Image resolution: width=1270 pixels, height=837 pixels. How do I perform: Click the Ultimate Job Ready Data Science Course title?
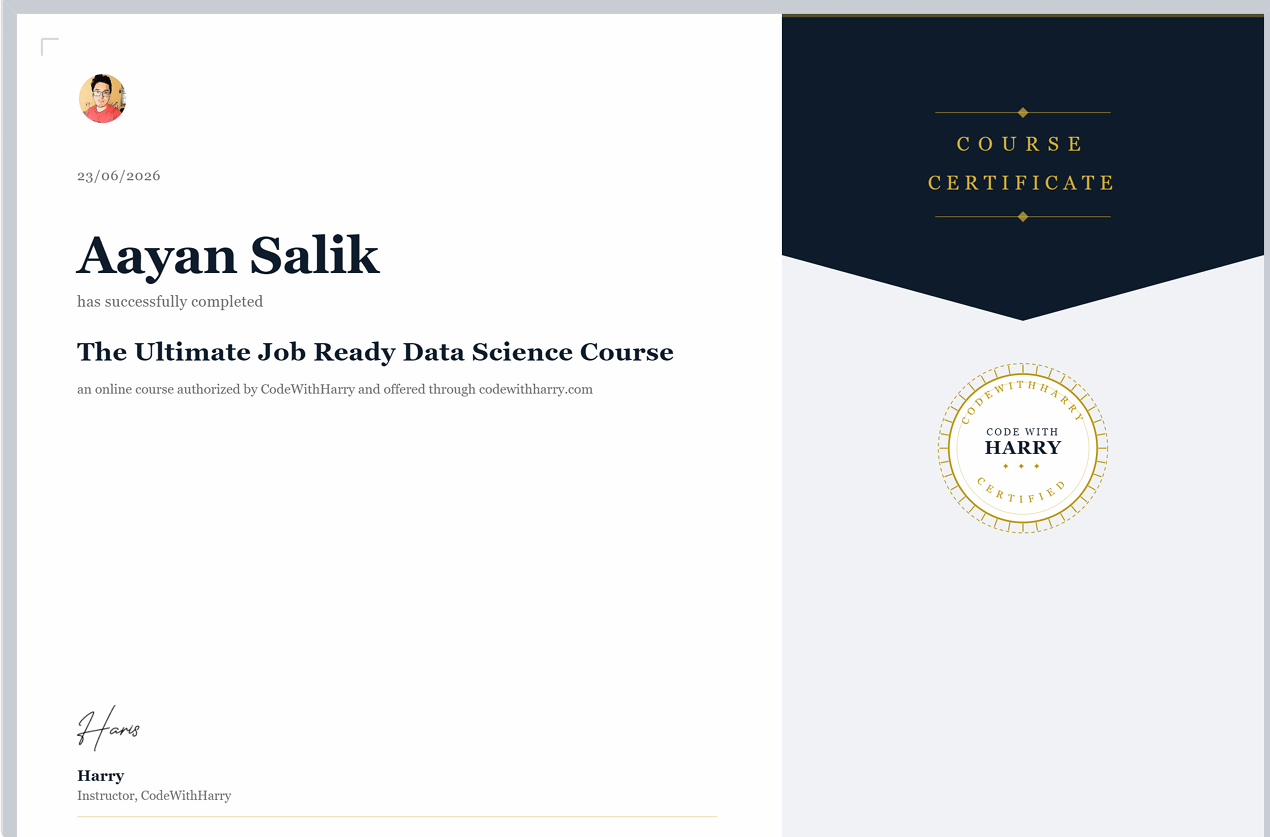click(375, 352)
